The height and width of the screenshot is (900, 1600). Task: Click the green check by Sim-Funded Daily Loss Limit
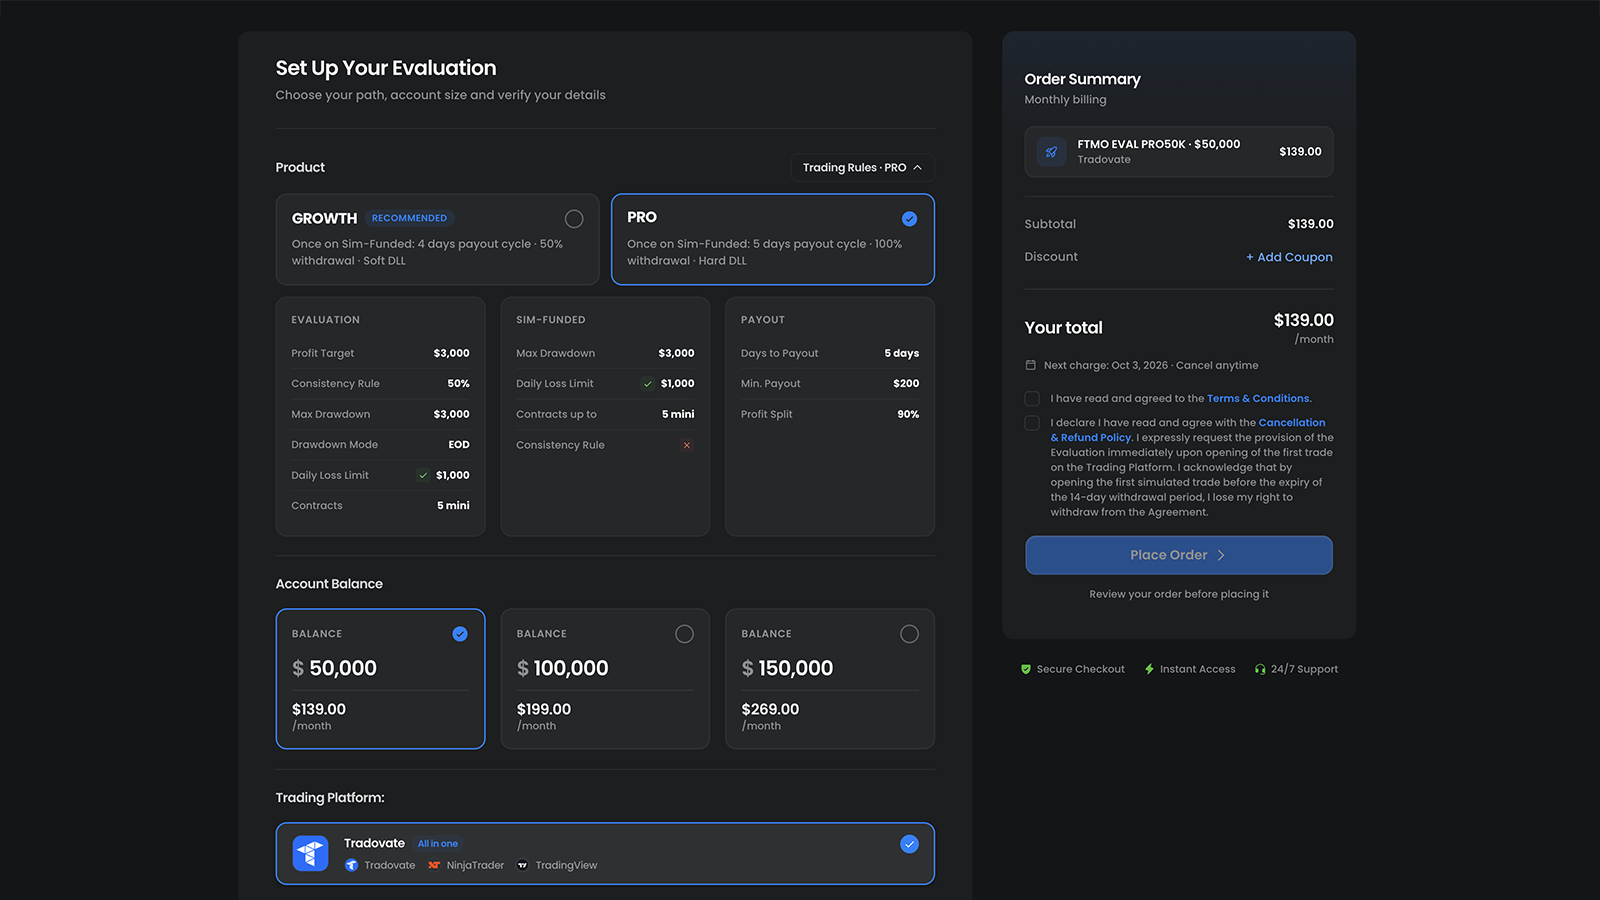click(648, 384)
